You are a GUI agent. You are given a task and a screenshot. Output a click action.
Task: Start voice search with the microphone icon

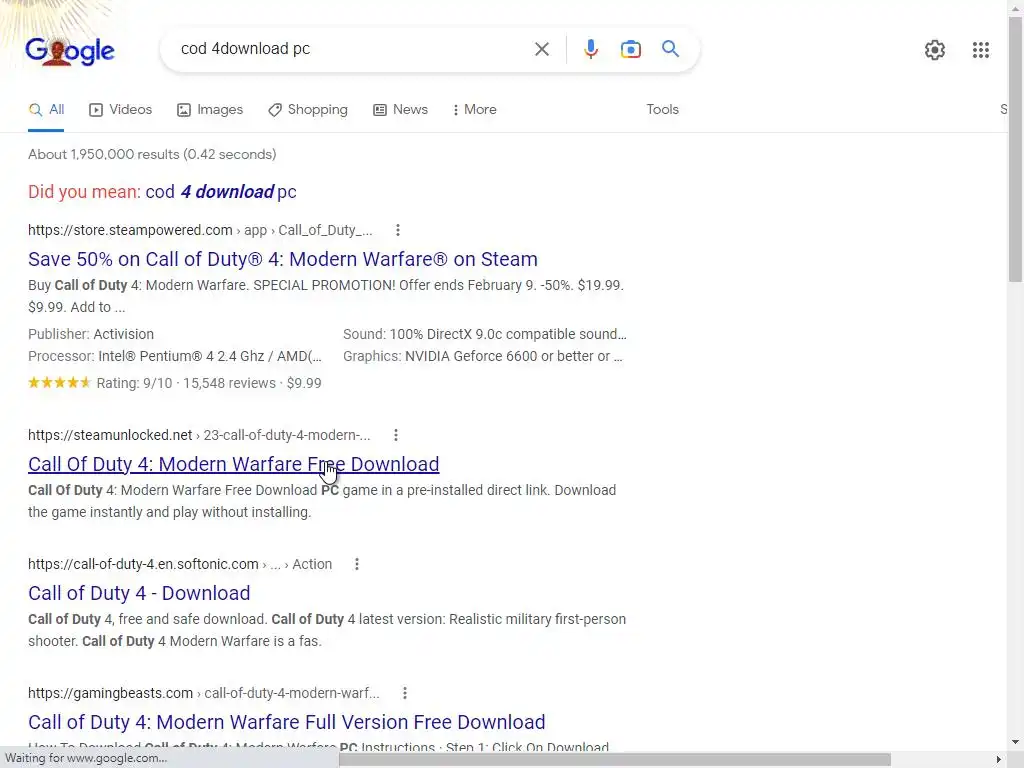590,49
